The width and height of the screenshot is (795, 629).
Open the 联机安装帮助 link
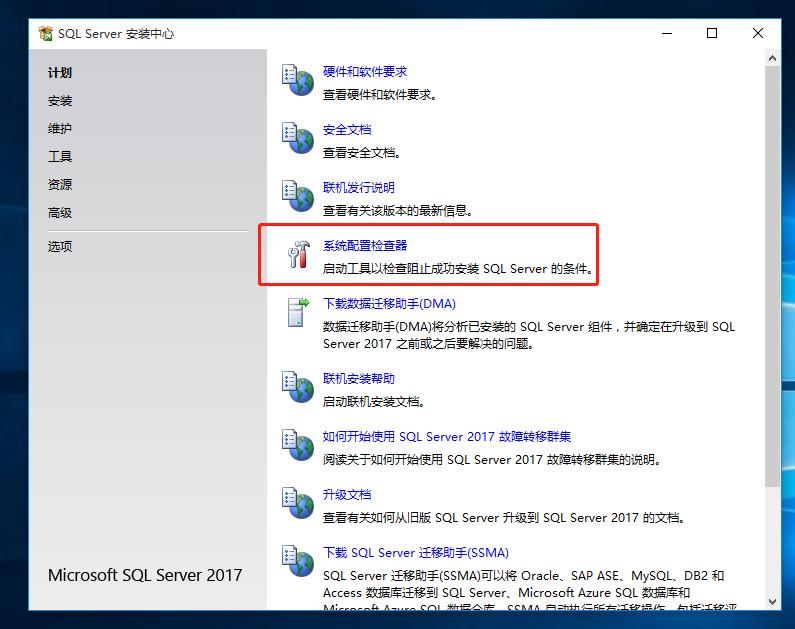tap(359, 379)
